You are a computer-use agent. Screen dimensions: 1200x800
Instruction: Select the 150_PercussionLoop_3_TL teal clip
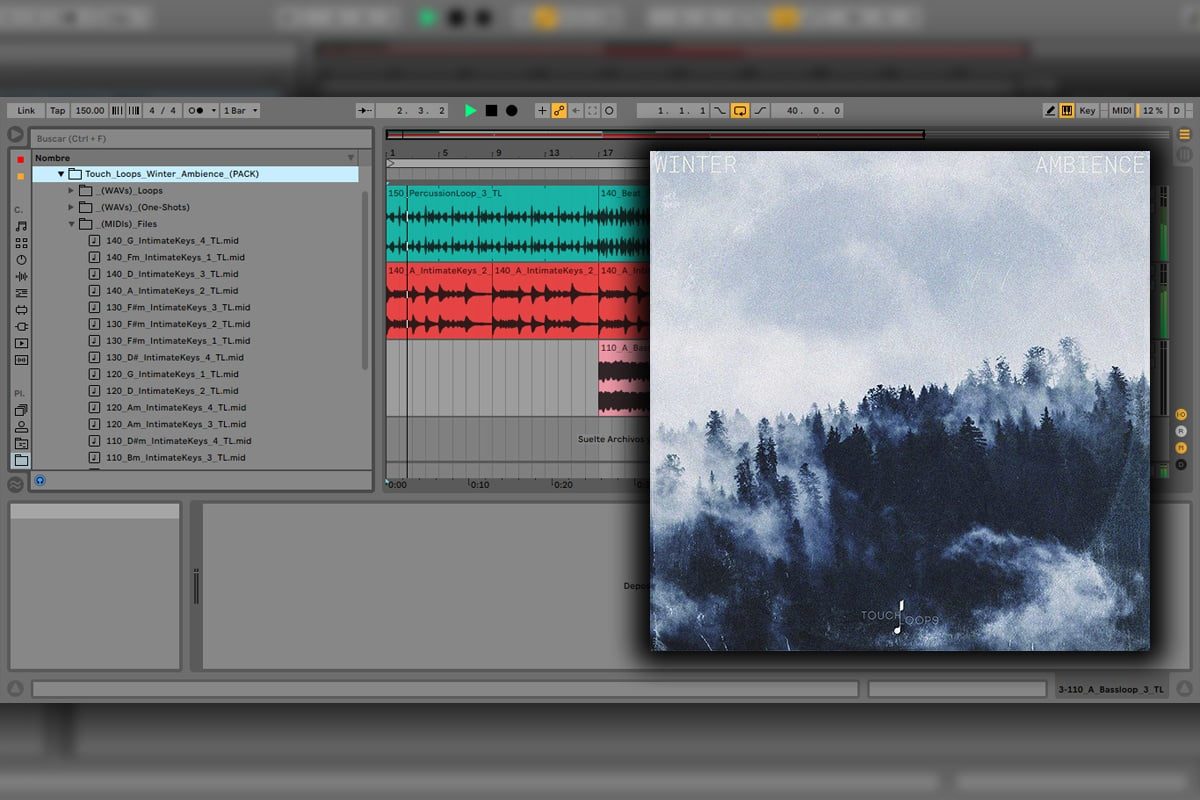point(492,223)
